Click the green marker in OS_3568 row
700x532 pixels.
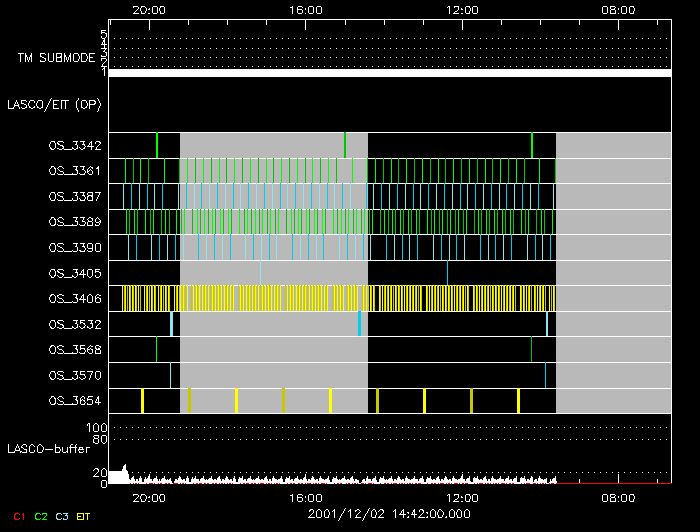[156, 348]
